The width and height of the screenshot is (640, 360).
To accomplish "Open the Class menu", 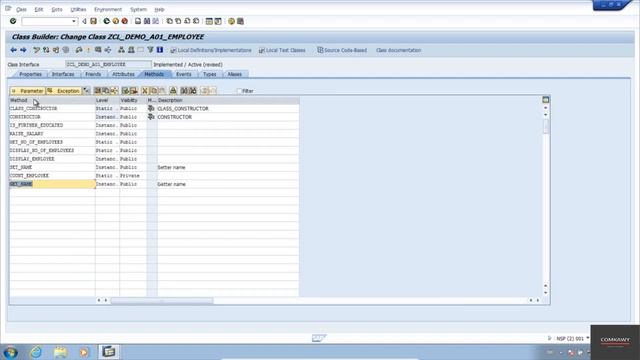I will pyautogui.click(x=21, y=9).
